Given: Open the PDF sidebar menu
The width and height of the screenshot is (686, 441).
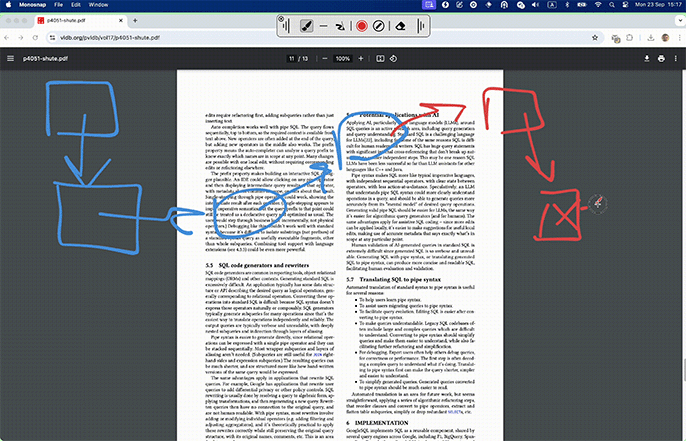Looking at the screenshot, I should 11,59.
